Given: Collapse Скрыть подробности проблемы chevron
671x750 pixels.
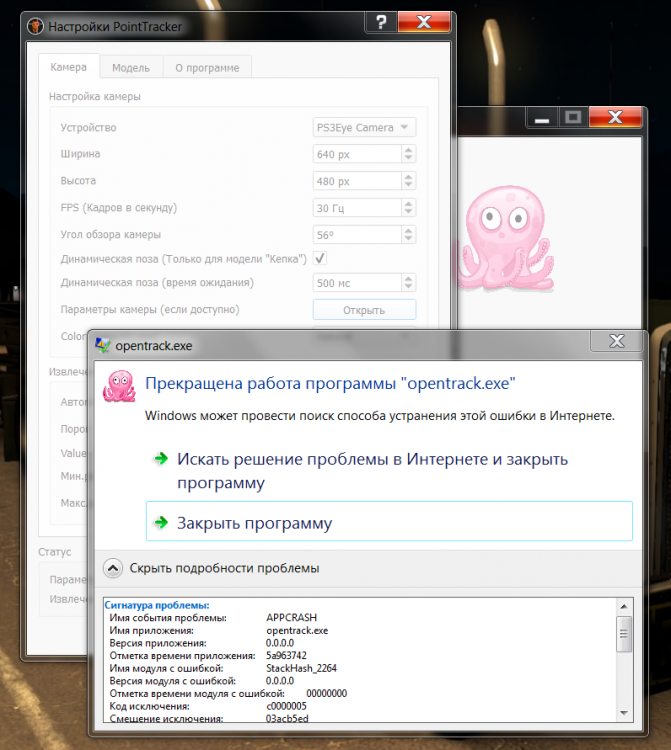Looking at the screenshot, I should (113, 568).
